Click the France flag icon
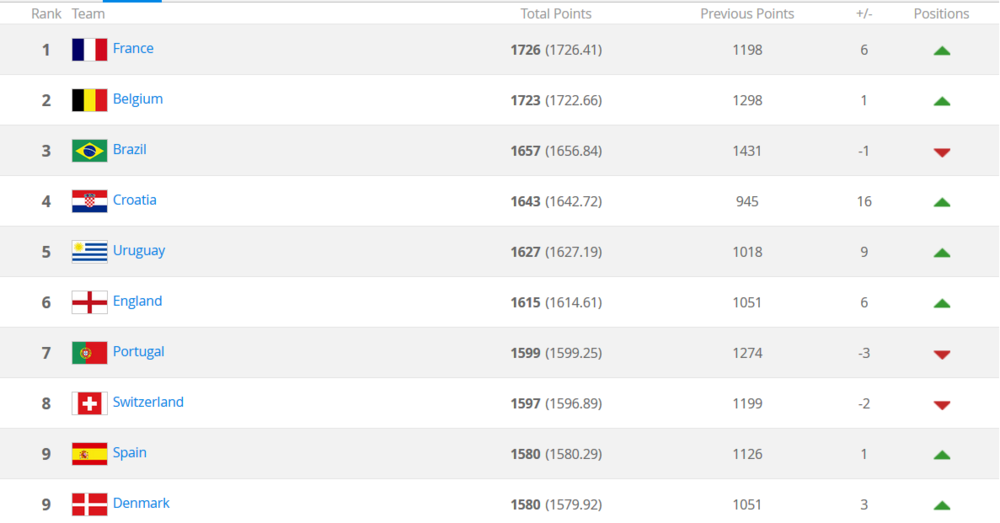 click(x=89, y=50)
